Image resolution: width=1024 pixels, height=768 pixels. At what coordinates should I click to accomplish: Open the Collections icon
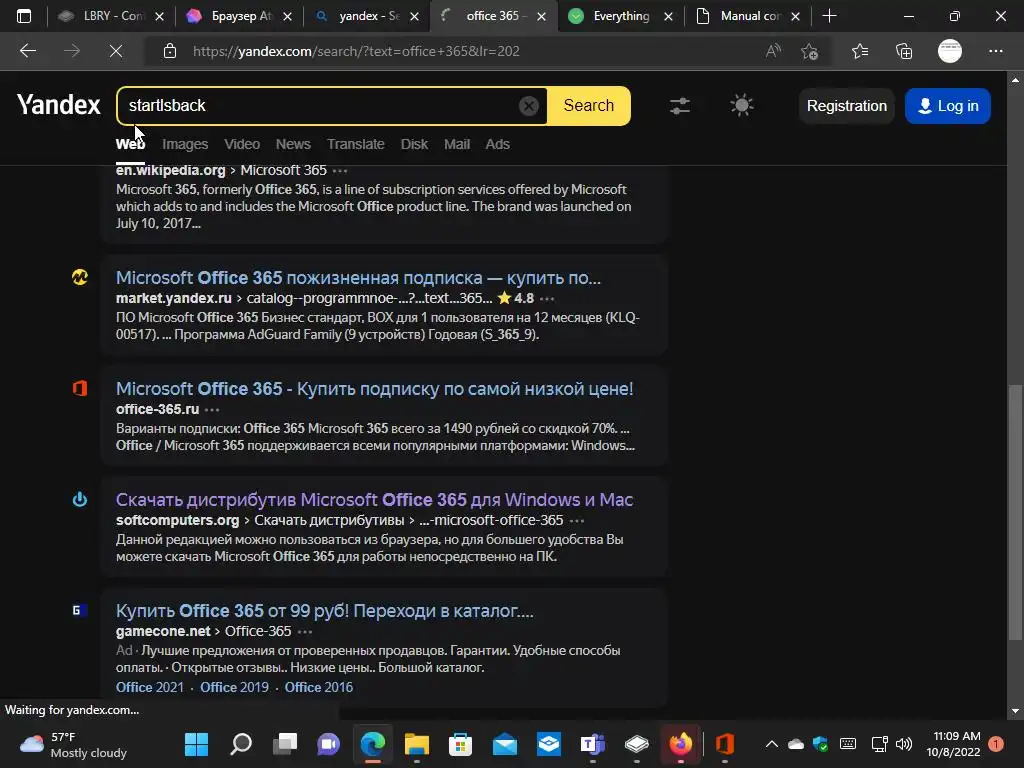point(904,51)
